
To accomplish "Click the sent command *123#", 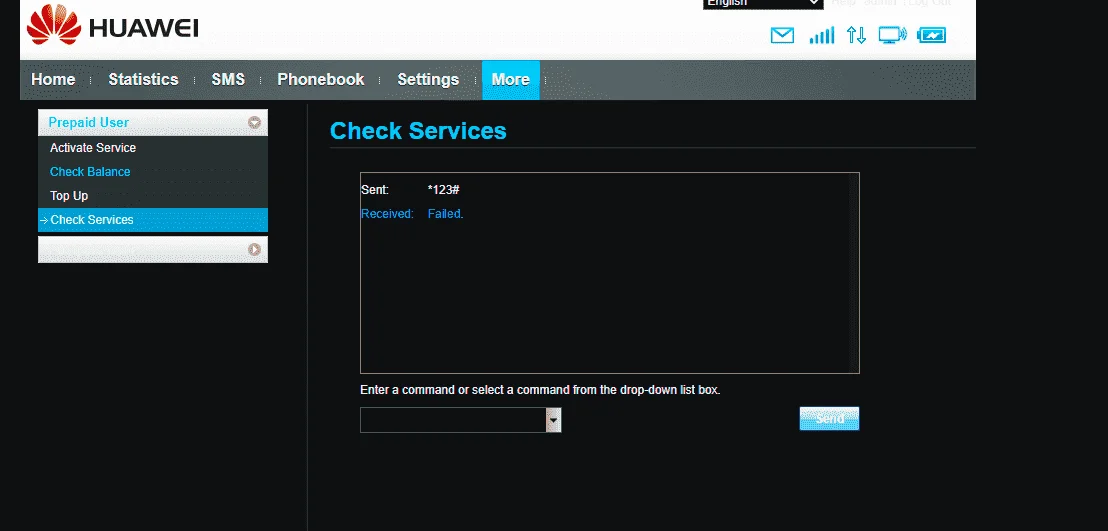I will [x=444, y=189].
